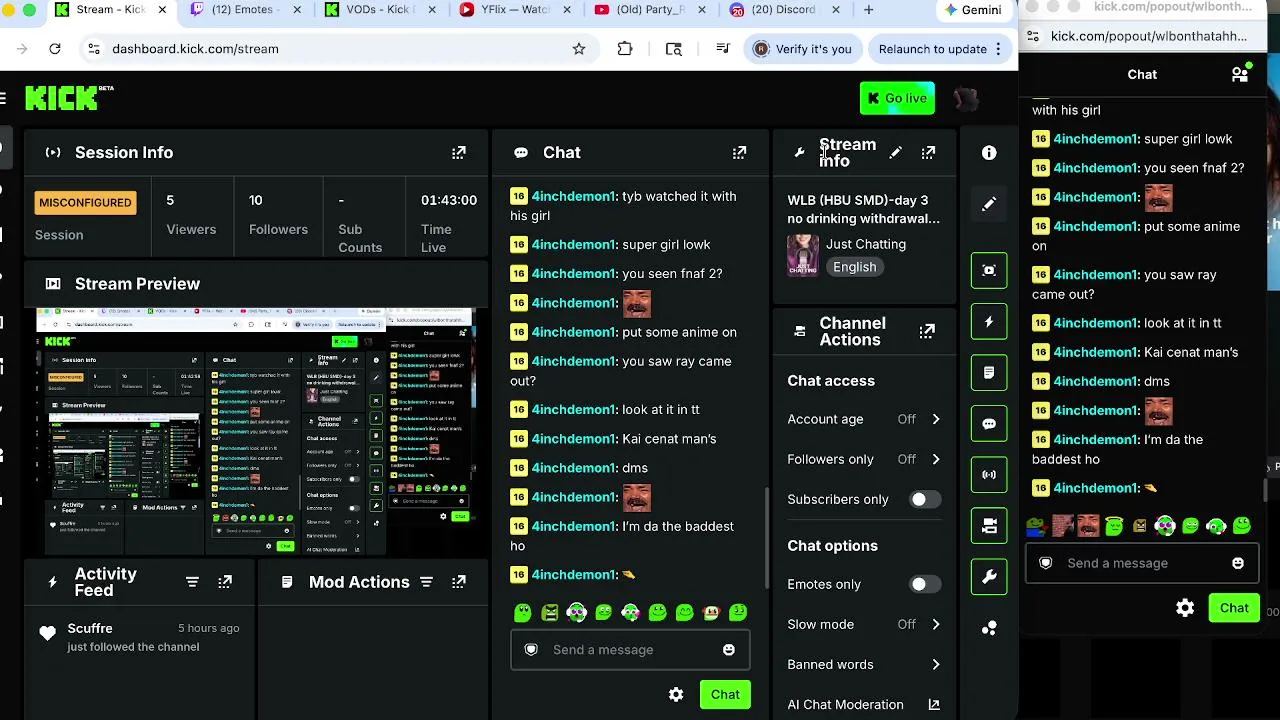Open the info icon in right sidebar

click(x=989, y=153)
